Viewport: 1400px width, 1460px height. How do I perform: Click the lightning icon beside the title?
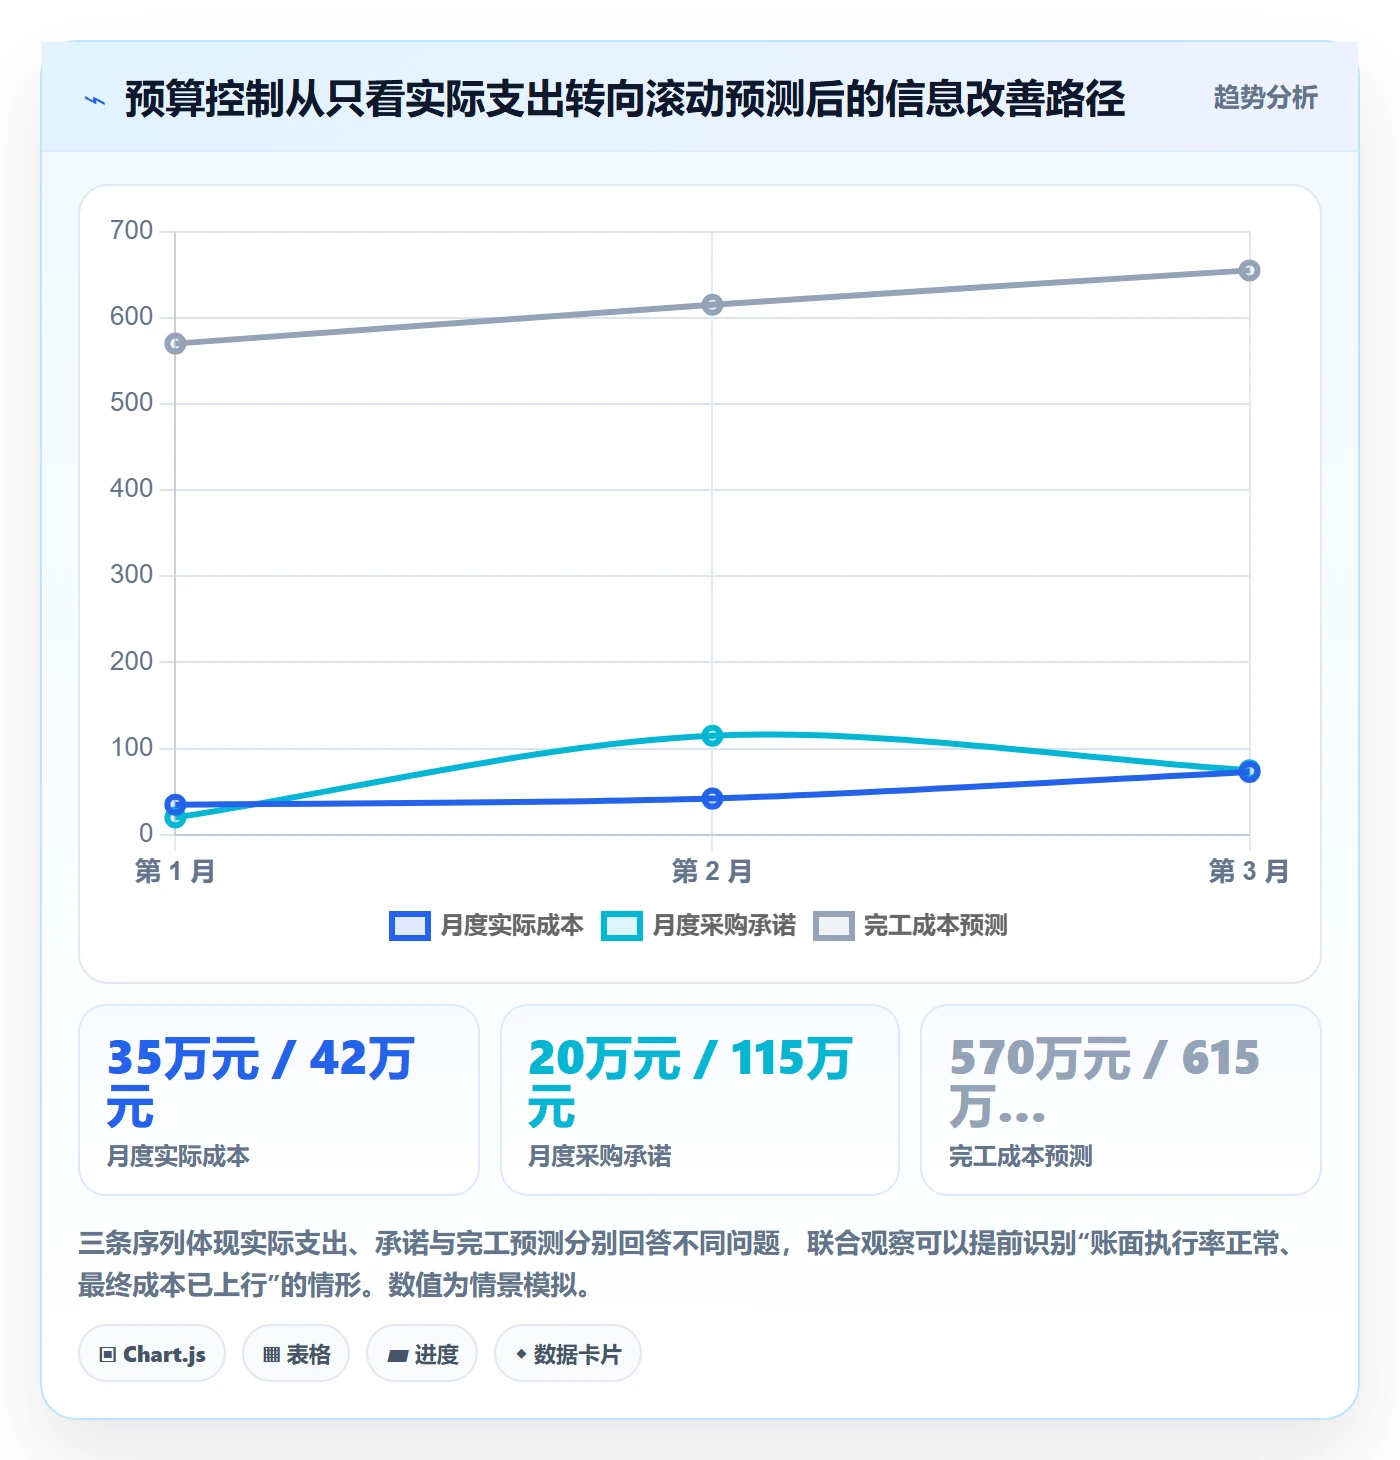pos(95,100)
